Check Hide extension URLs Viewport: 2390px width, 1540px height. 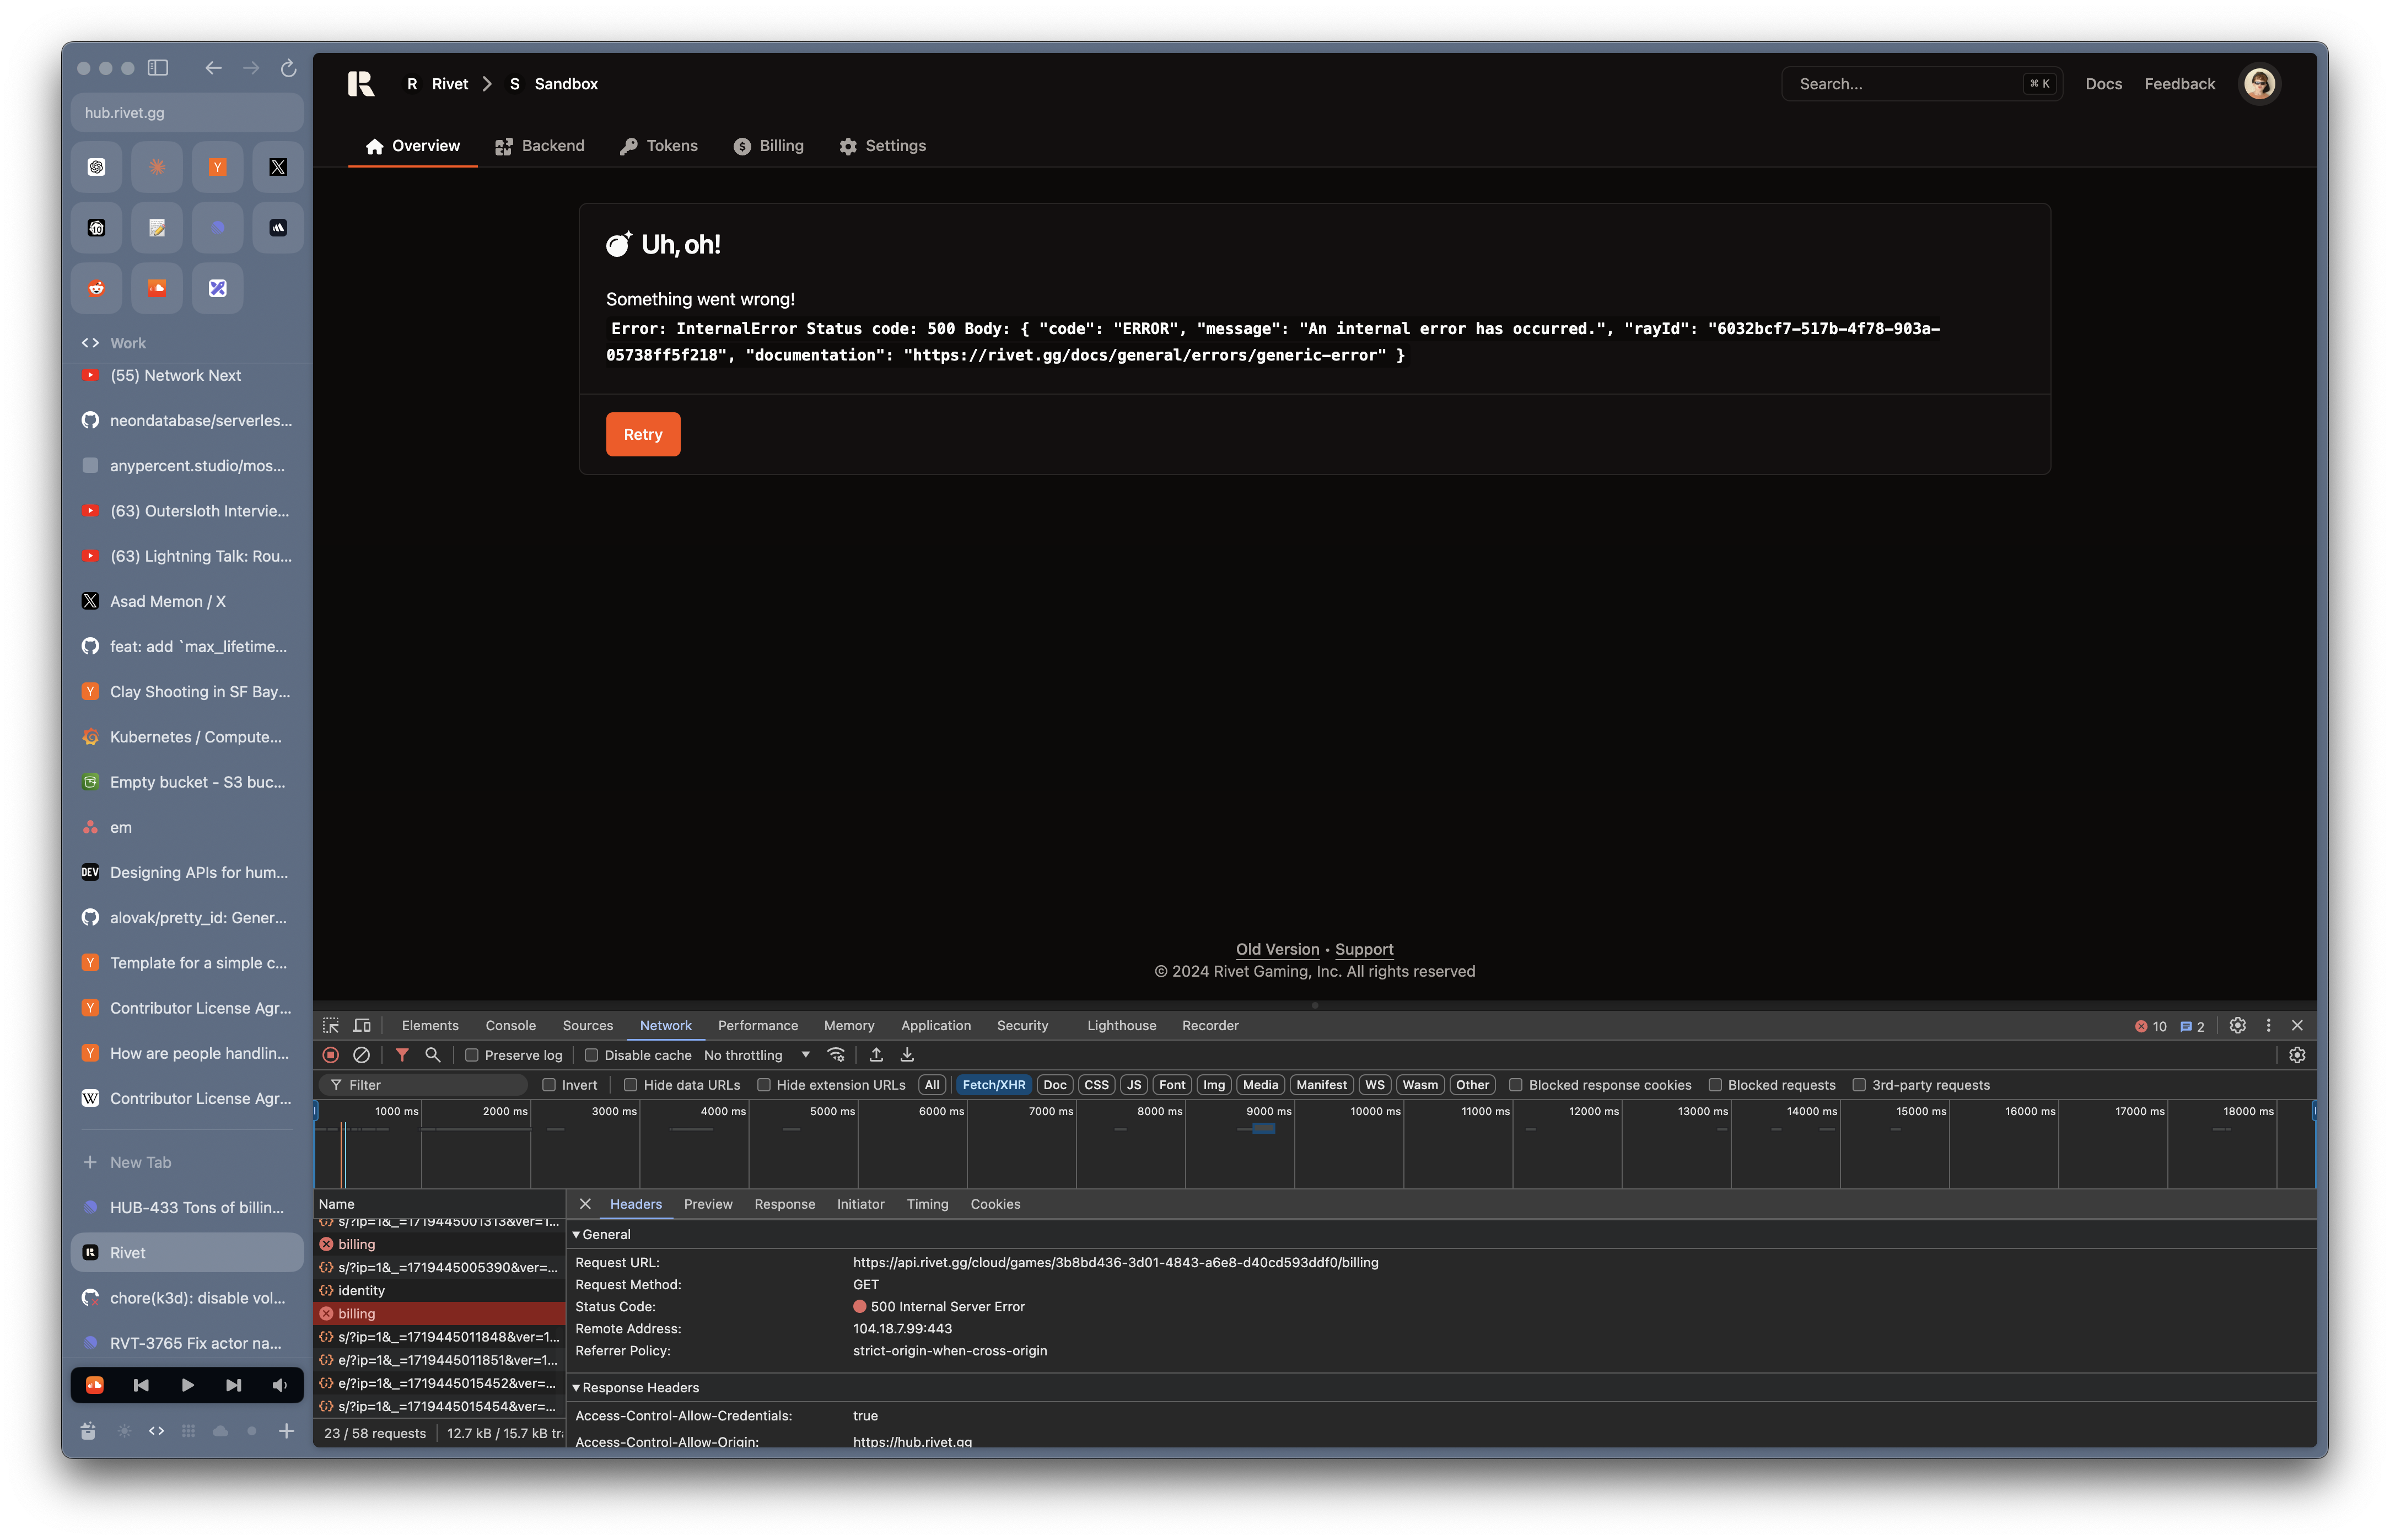tap(764, 1086)
